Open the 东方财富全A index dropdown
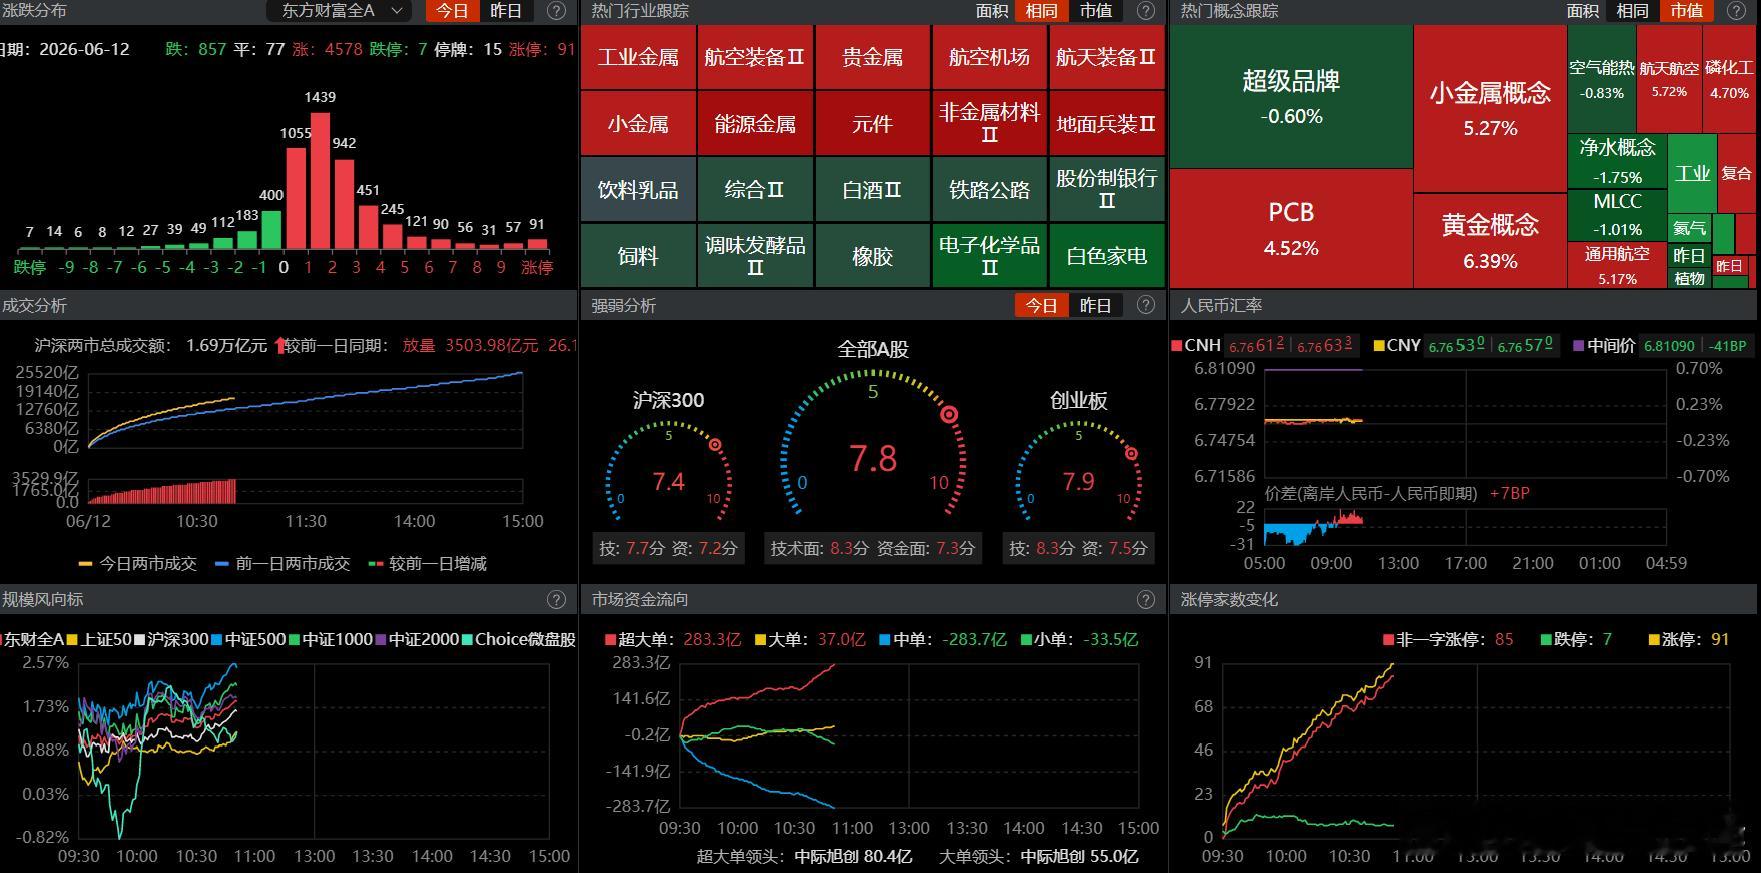 pos(340,11)
